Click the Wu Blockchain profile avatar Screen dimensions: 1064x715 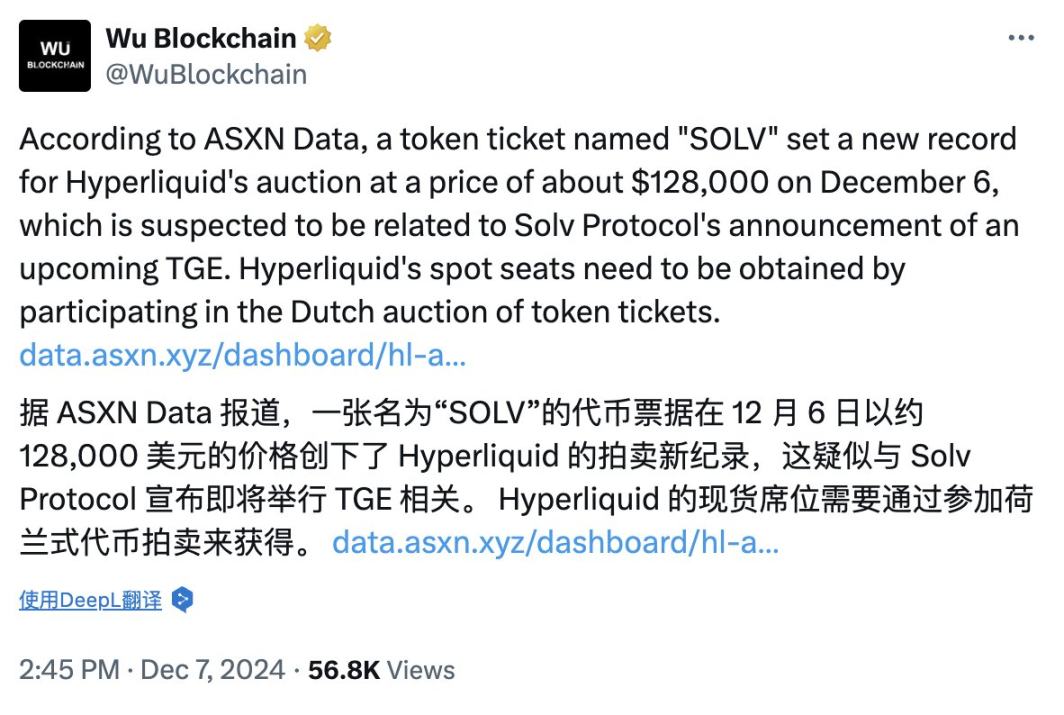pyautogui.click(x=55, y=54)
